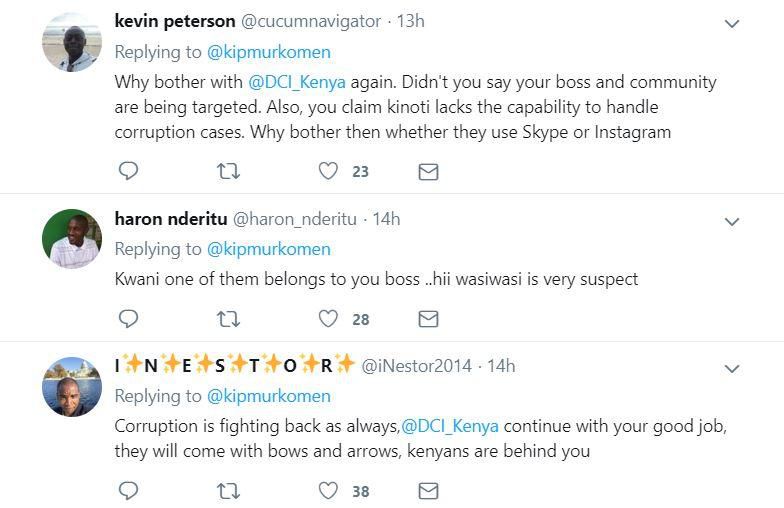
Task: Share iNestor2014's tweet via direct message
Action: 428,491
